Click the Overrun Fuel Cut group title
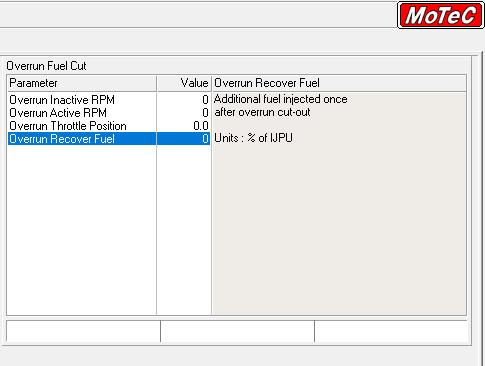This screenshot has width=485, height=366. coord(46,66)
